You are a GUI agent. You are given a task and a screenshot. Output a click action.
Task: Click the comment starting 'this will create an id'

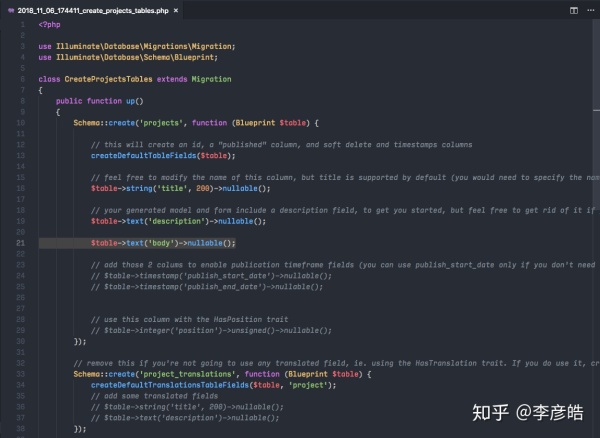pyautogui.click(x=282, y=145)
